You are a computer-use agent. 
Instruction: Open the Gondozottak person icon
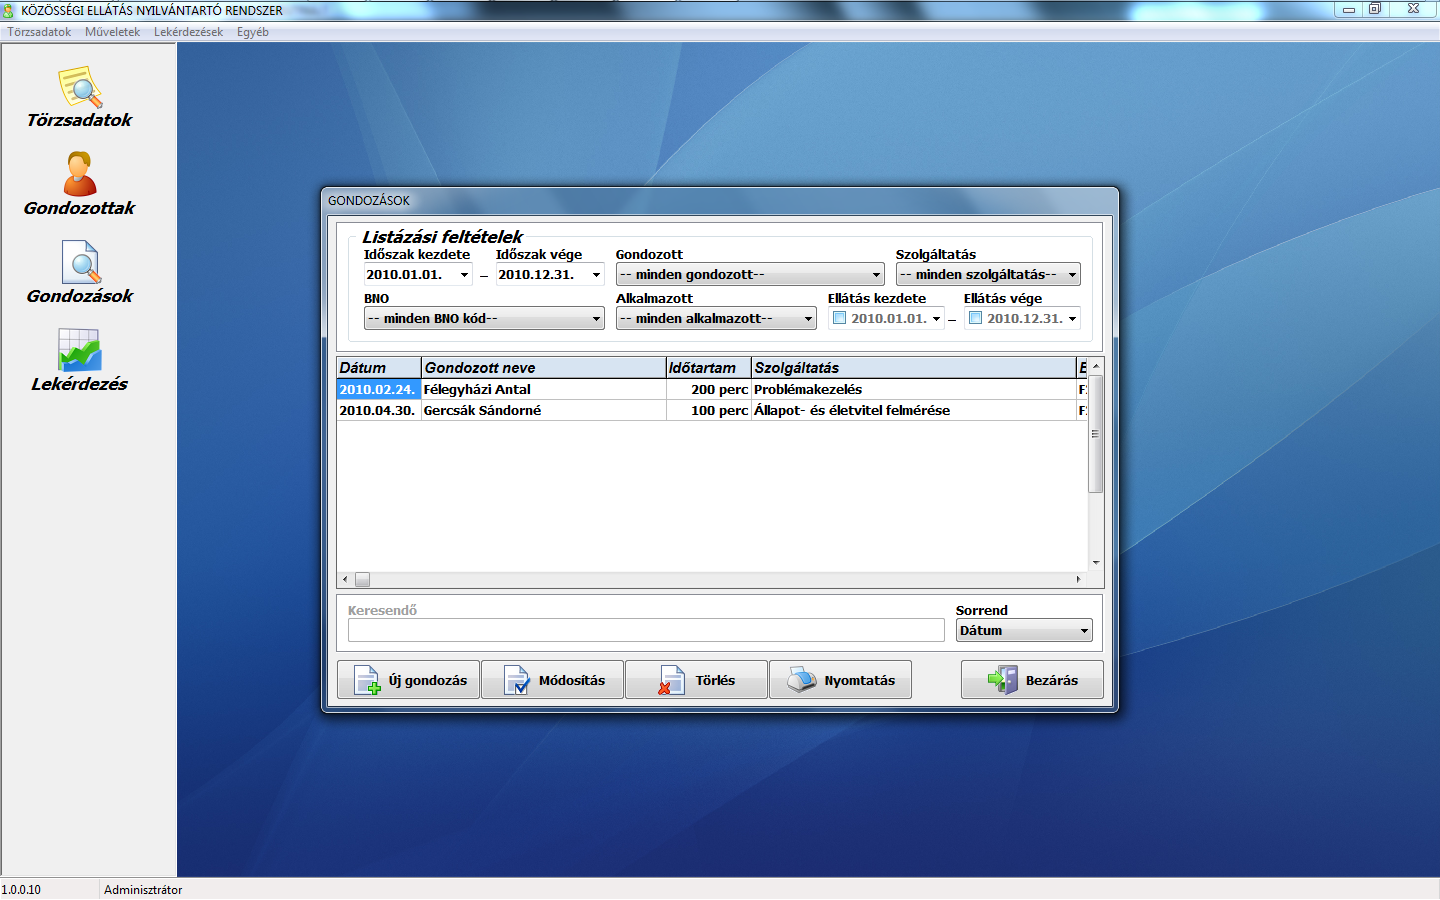pyautogui.click(x=80, y=174)
